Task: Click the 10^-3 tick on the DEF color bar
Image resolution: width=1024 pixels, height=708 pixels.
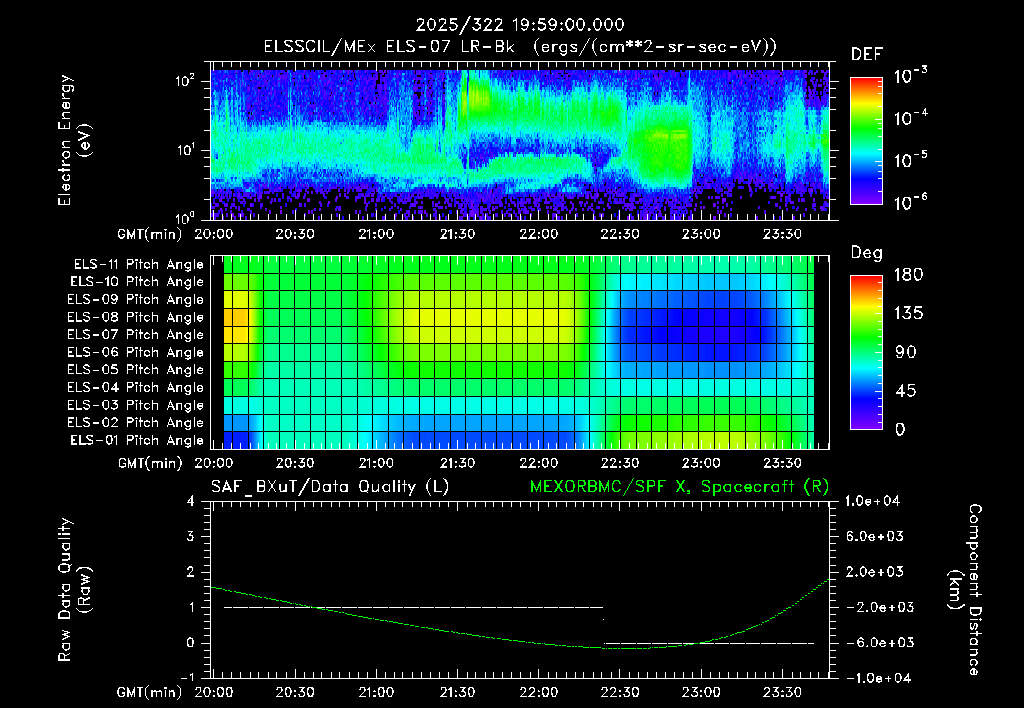Action: pos(910,75)
